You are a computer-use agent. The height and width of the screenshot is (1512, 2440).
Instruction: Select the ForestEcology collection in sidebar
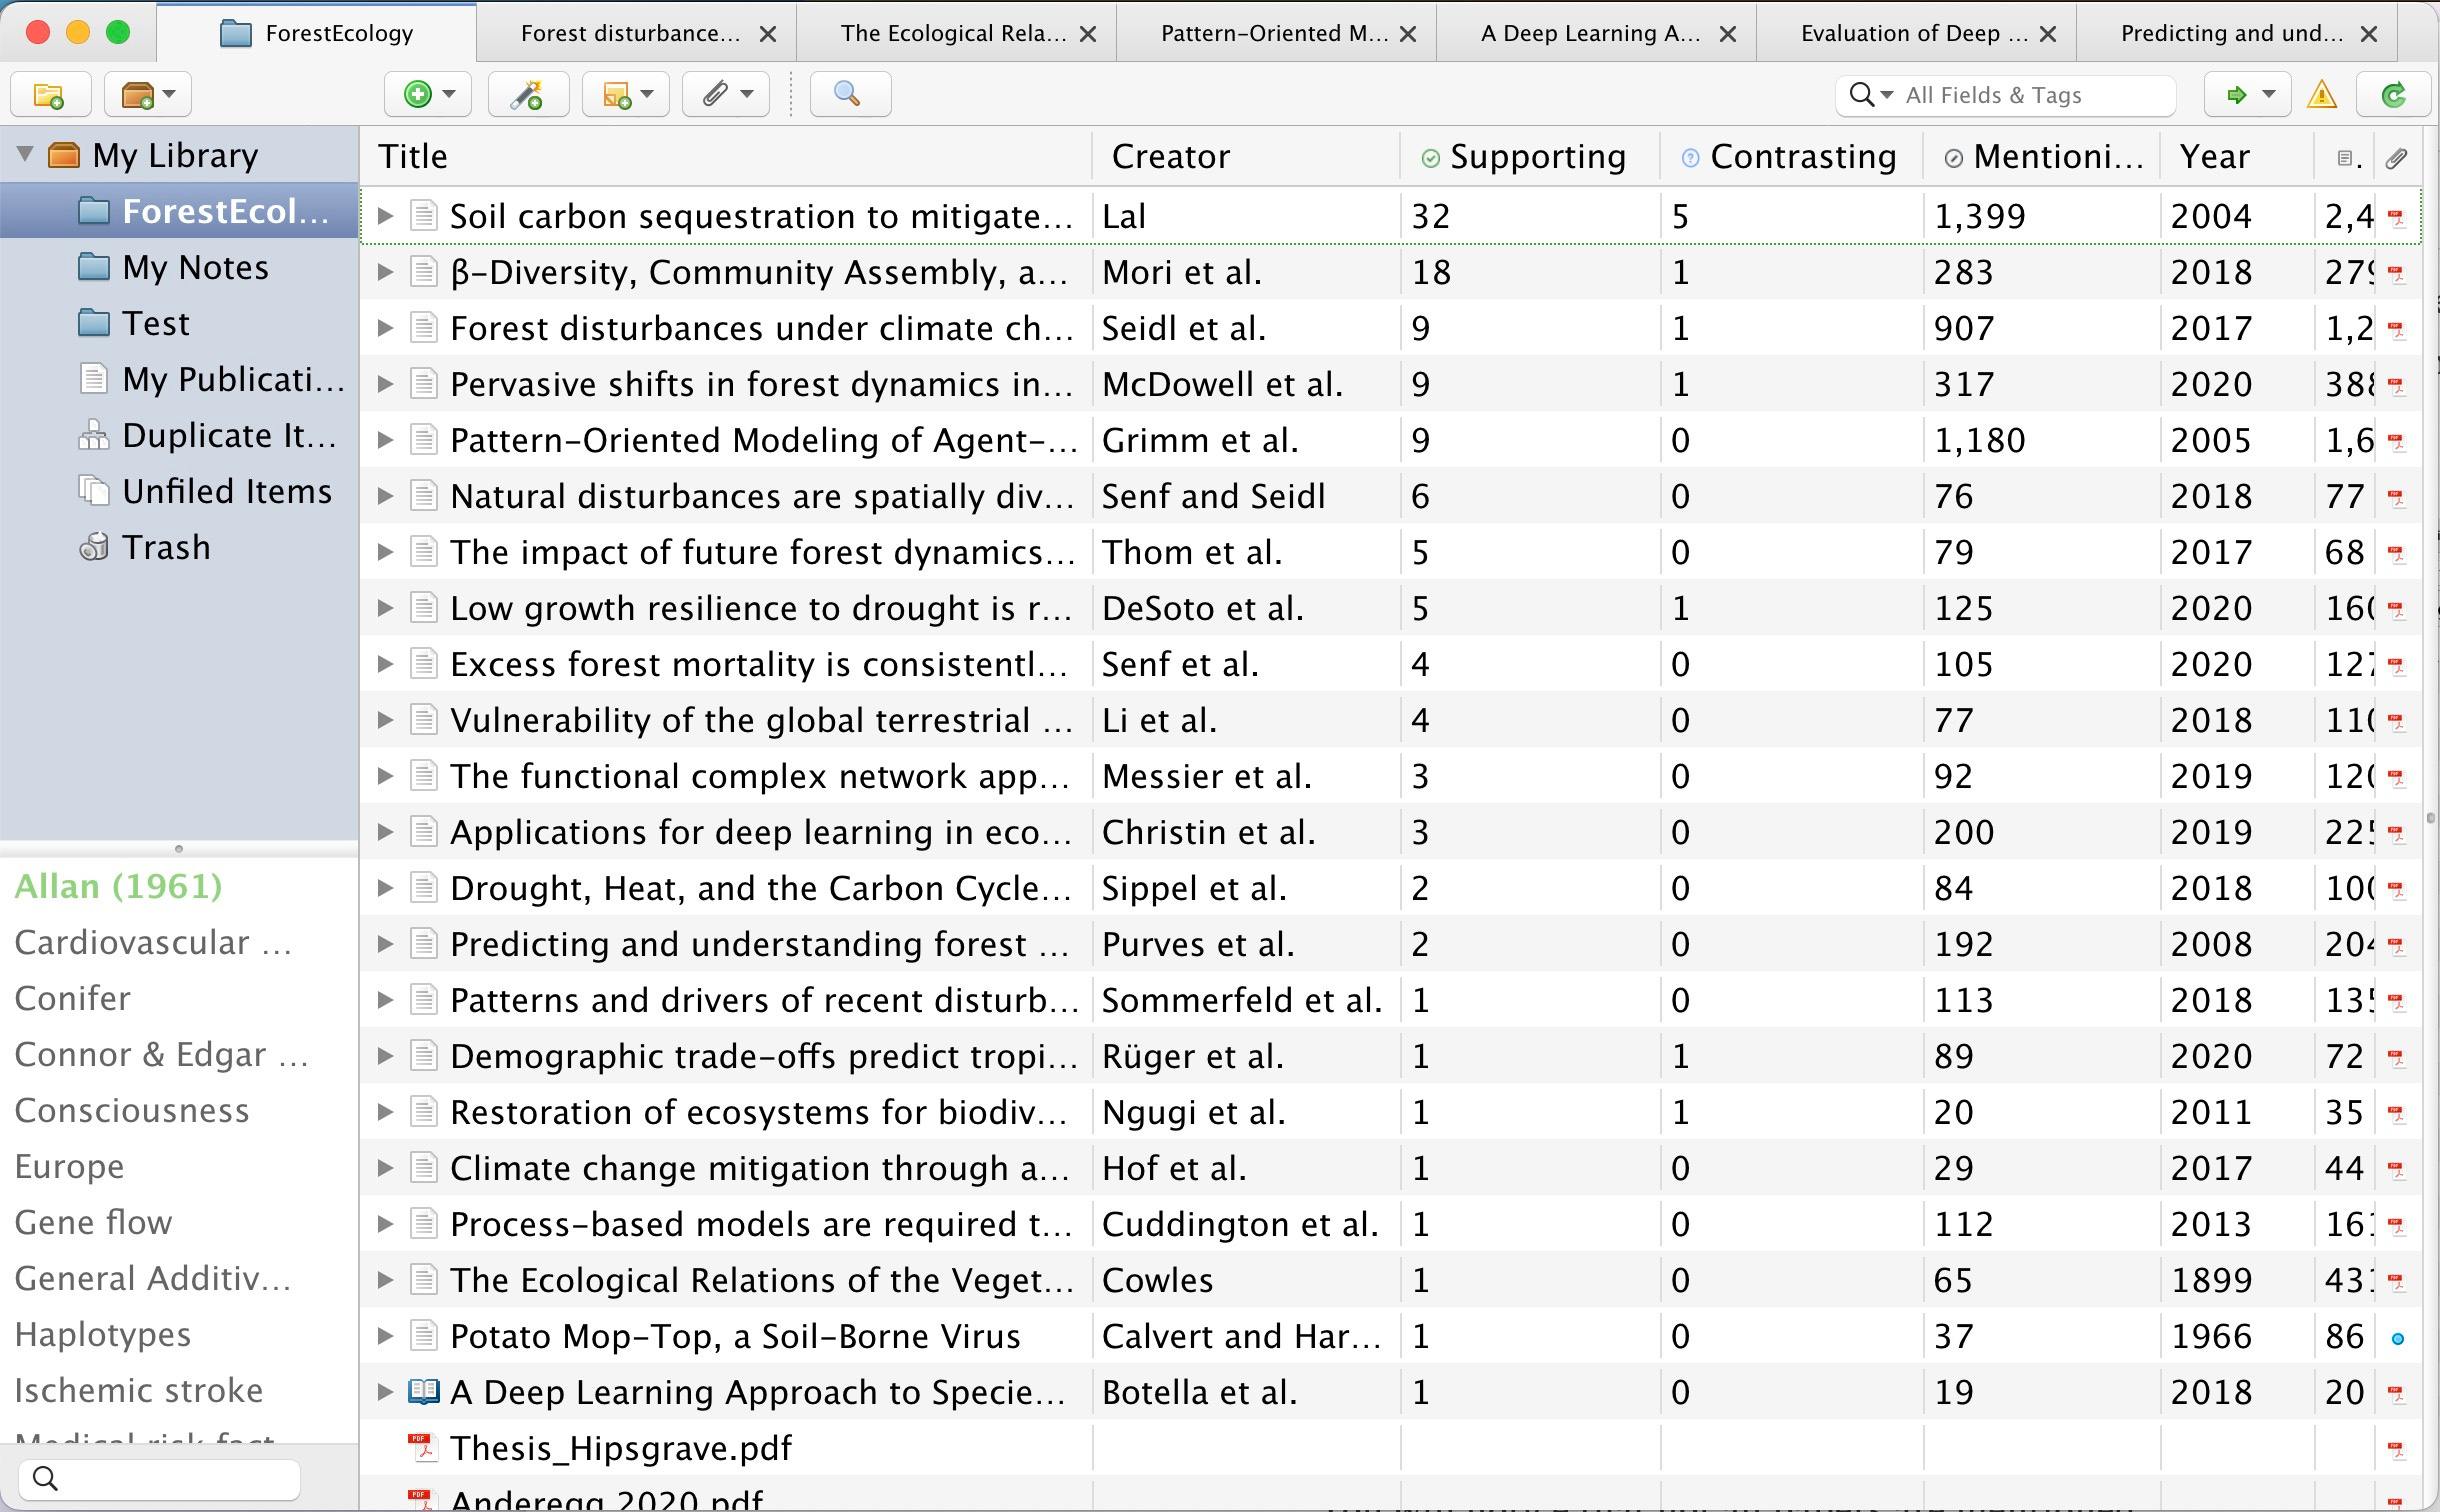[180, 211]
